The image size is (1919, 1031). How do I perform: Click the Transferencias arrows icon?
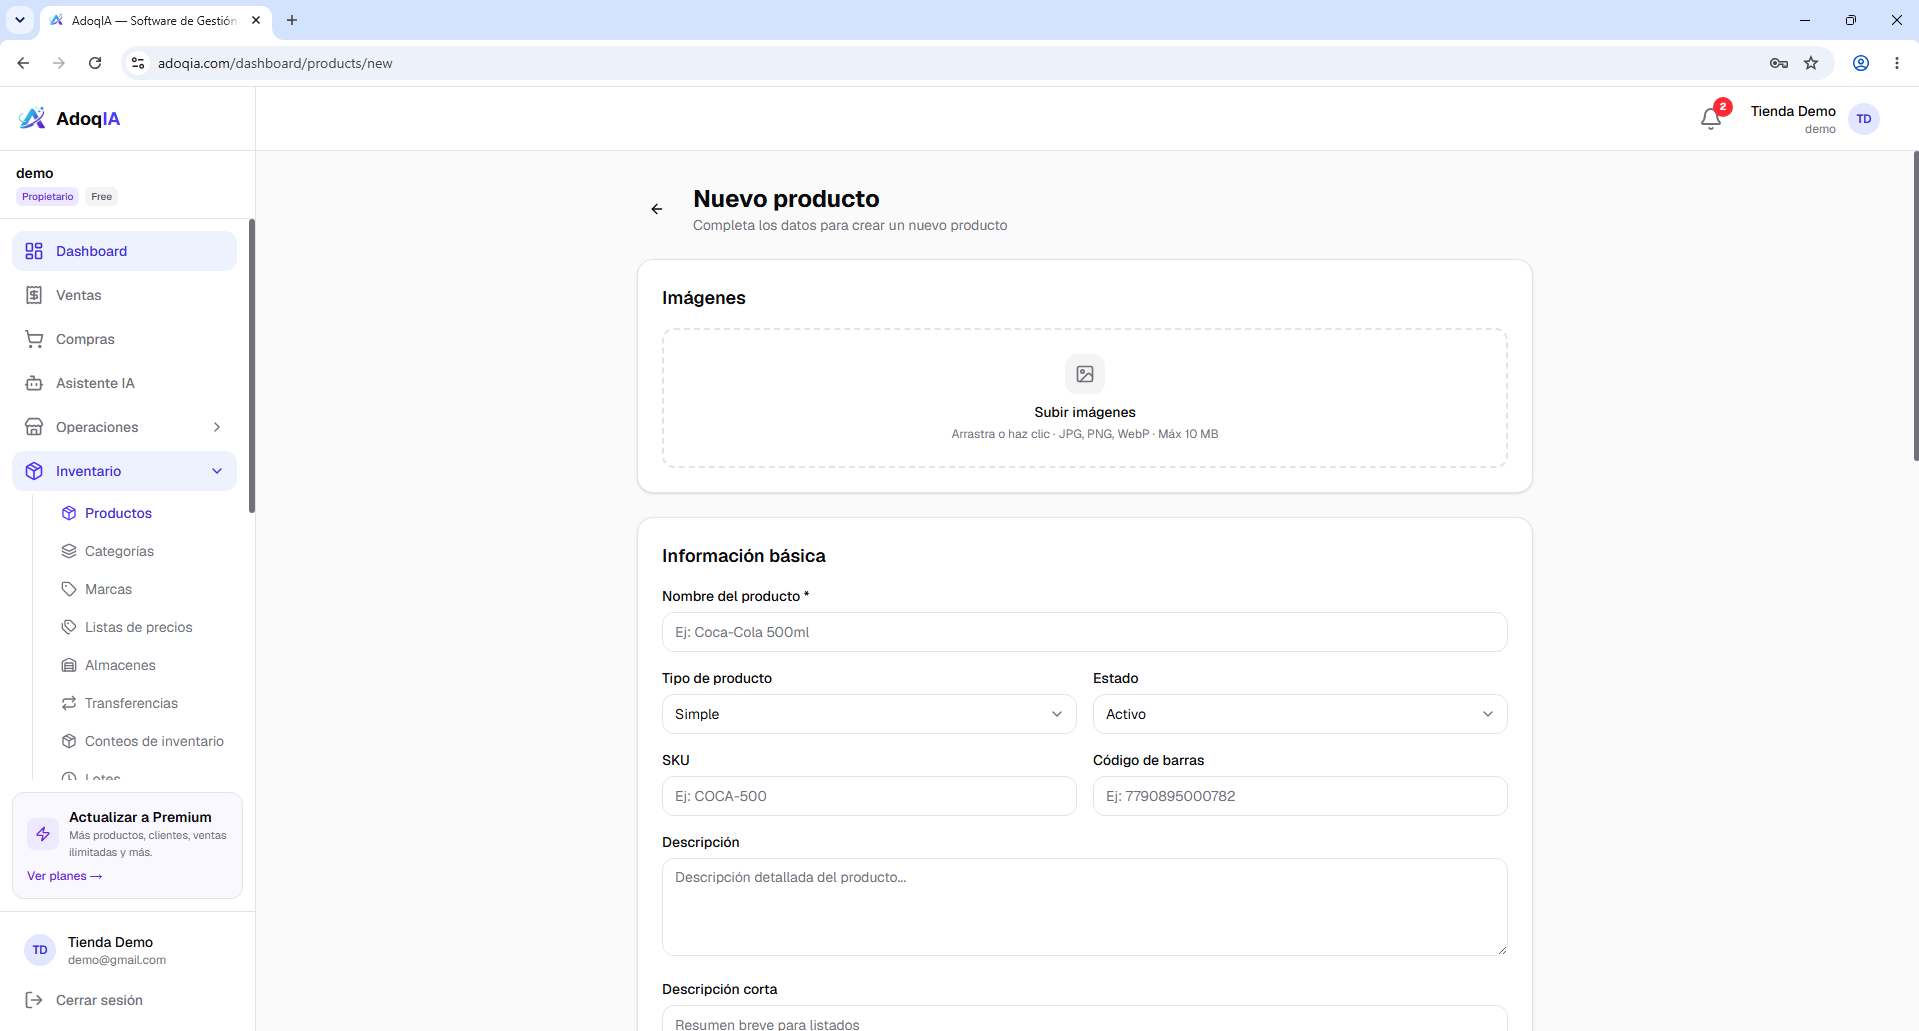click(69, 703)
